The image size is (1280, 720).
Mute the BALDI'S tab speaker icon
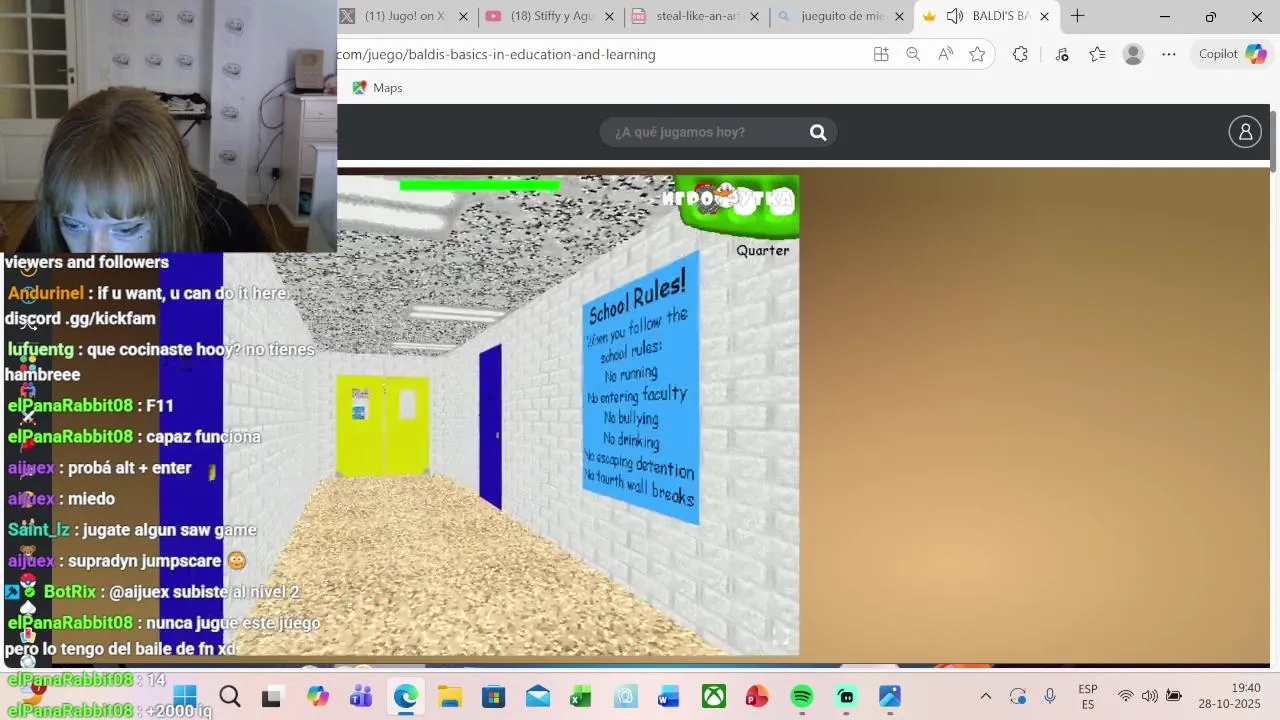pyautogui.click(x=955, y=16)
